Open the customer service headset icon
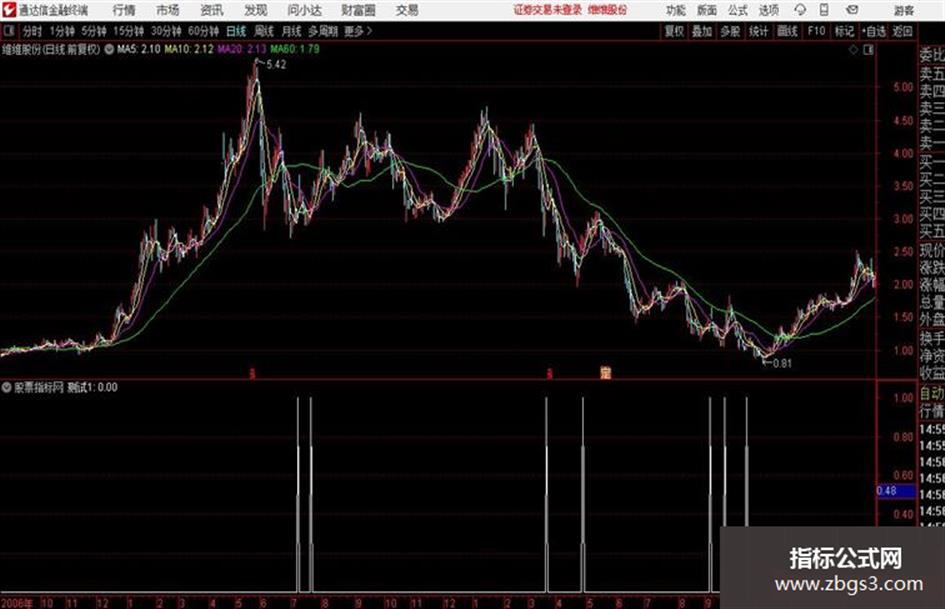Screen dimensions: 945x609 800,10
